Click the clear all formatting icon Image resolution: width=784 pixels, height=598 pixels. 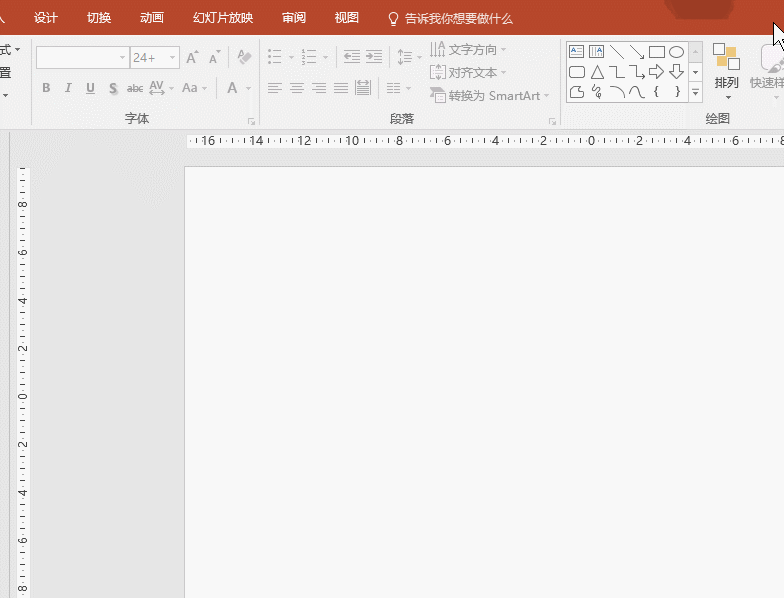244,58
